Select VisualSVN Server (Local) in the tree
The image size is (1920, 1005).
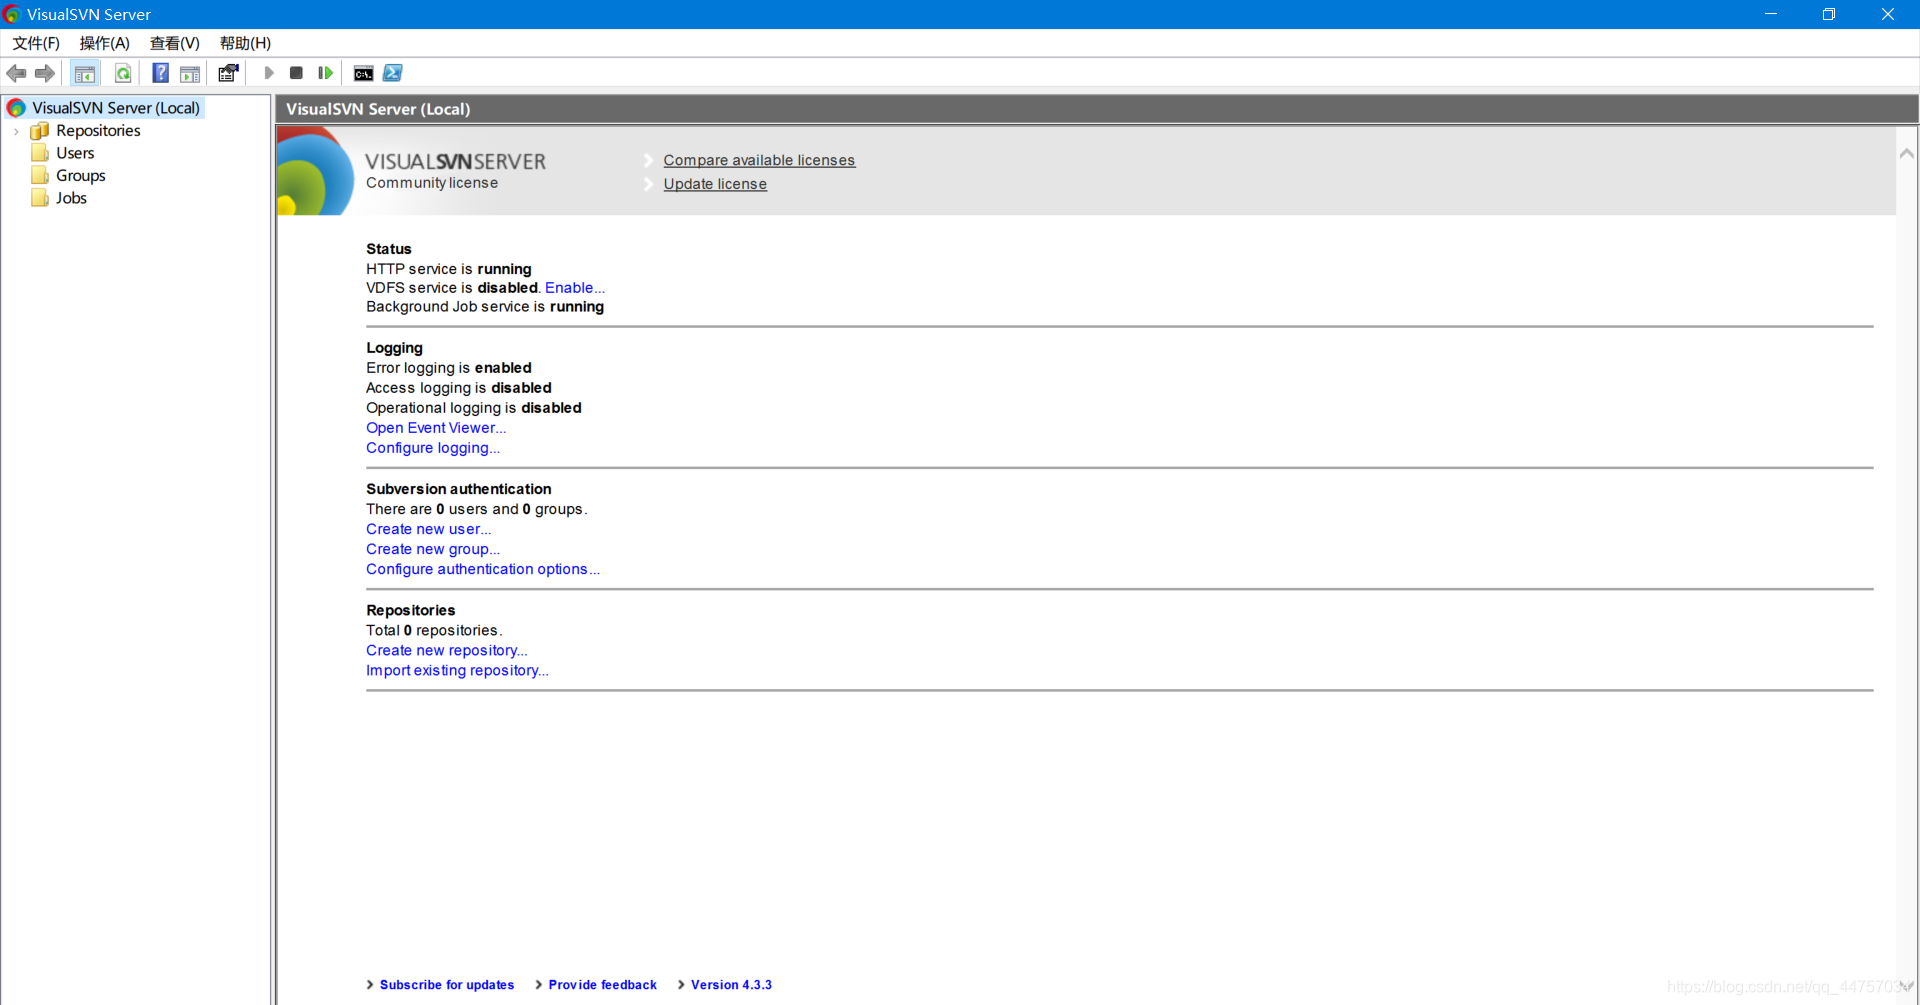click(x=116, y=108)
